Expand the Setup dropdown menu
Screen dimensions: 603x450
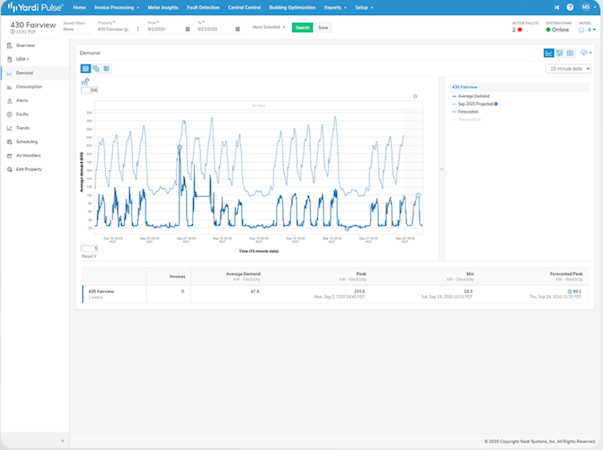(x=364, y=7)
